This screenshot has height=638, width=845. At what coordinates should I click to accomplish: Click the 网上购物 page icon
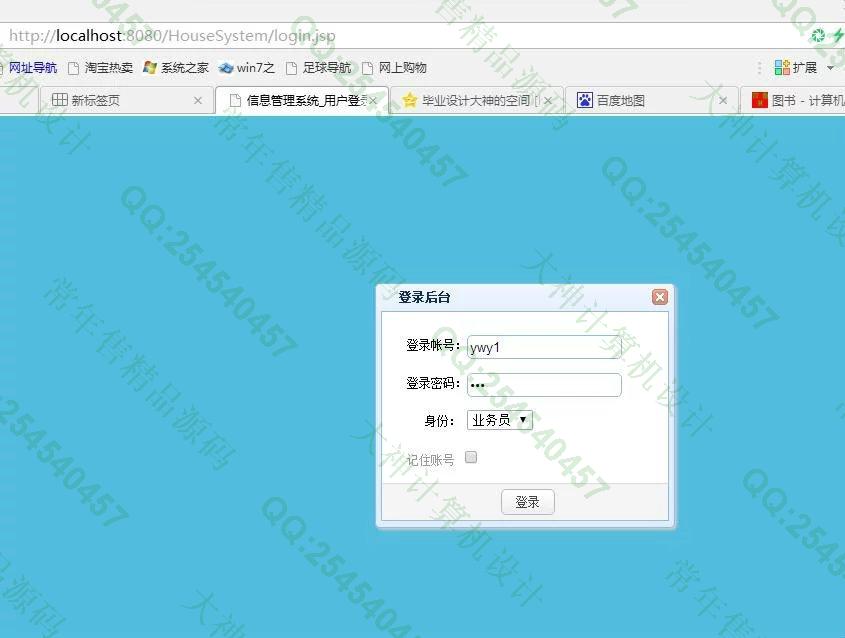[x=368, y=68]
